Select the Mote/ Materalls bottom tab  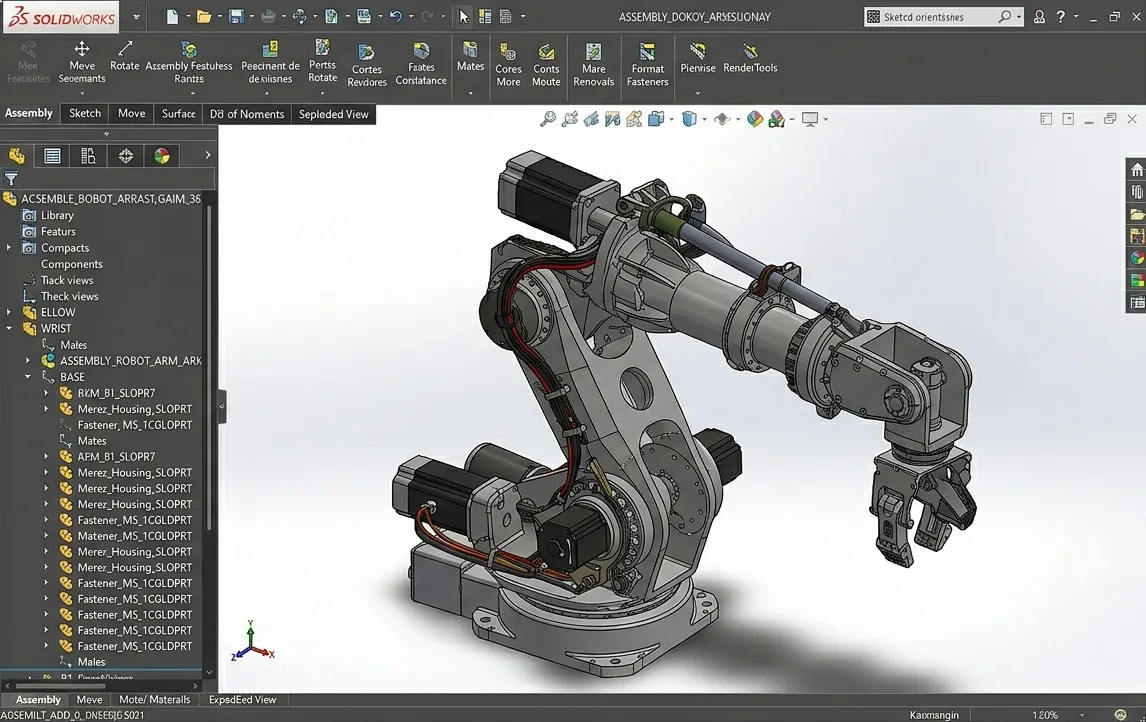(x=154, y=699)
